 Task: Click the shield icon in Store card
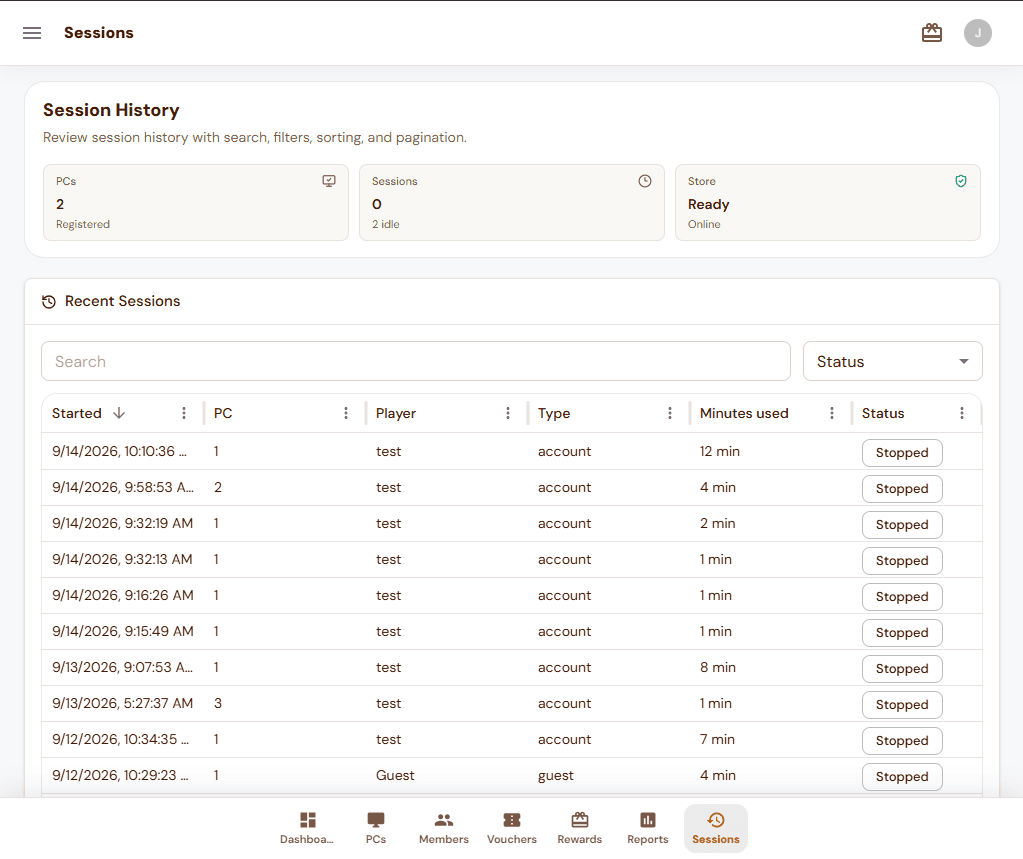coord(960,181)
